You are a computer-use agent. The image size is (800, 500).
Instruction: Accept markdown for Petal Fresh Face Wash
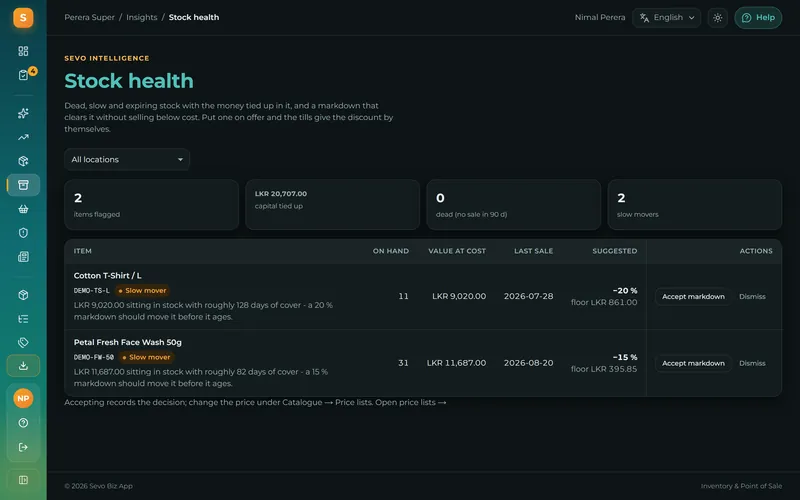click(693, 363)
